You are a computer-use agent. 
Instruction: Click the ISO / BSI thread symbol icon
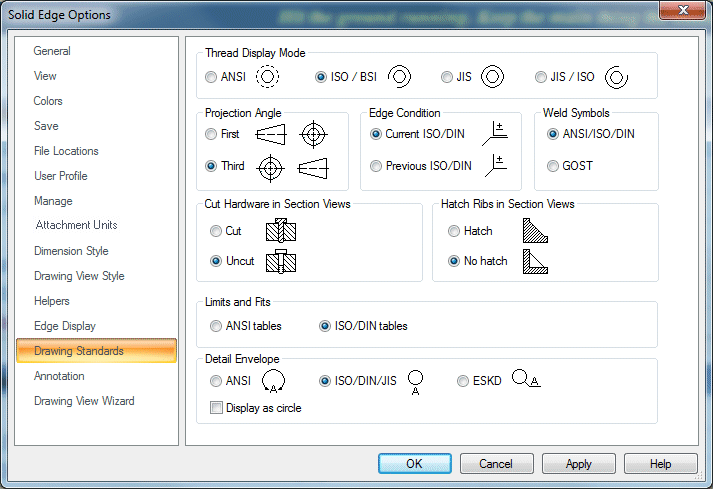pos(399,76)
